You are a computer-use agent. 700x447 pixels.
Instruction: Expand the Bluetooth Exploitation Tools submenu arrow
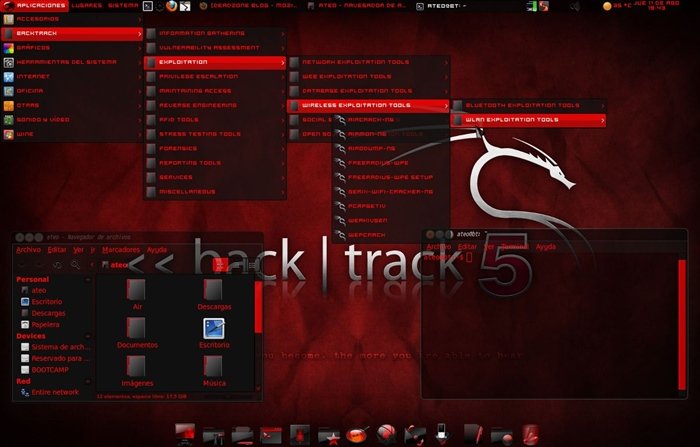tap(603, 105)
